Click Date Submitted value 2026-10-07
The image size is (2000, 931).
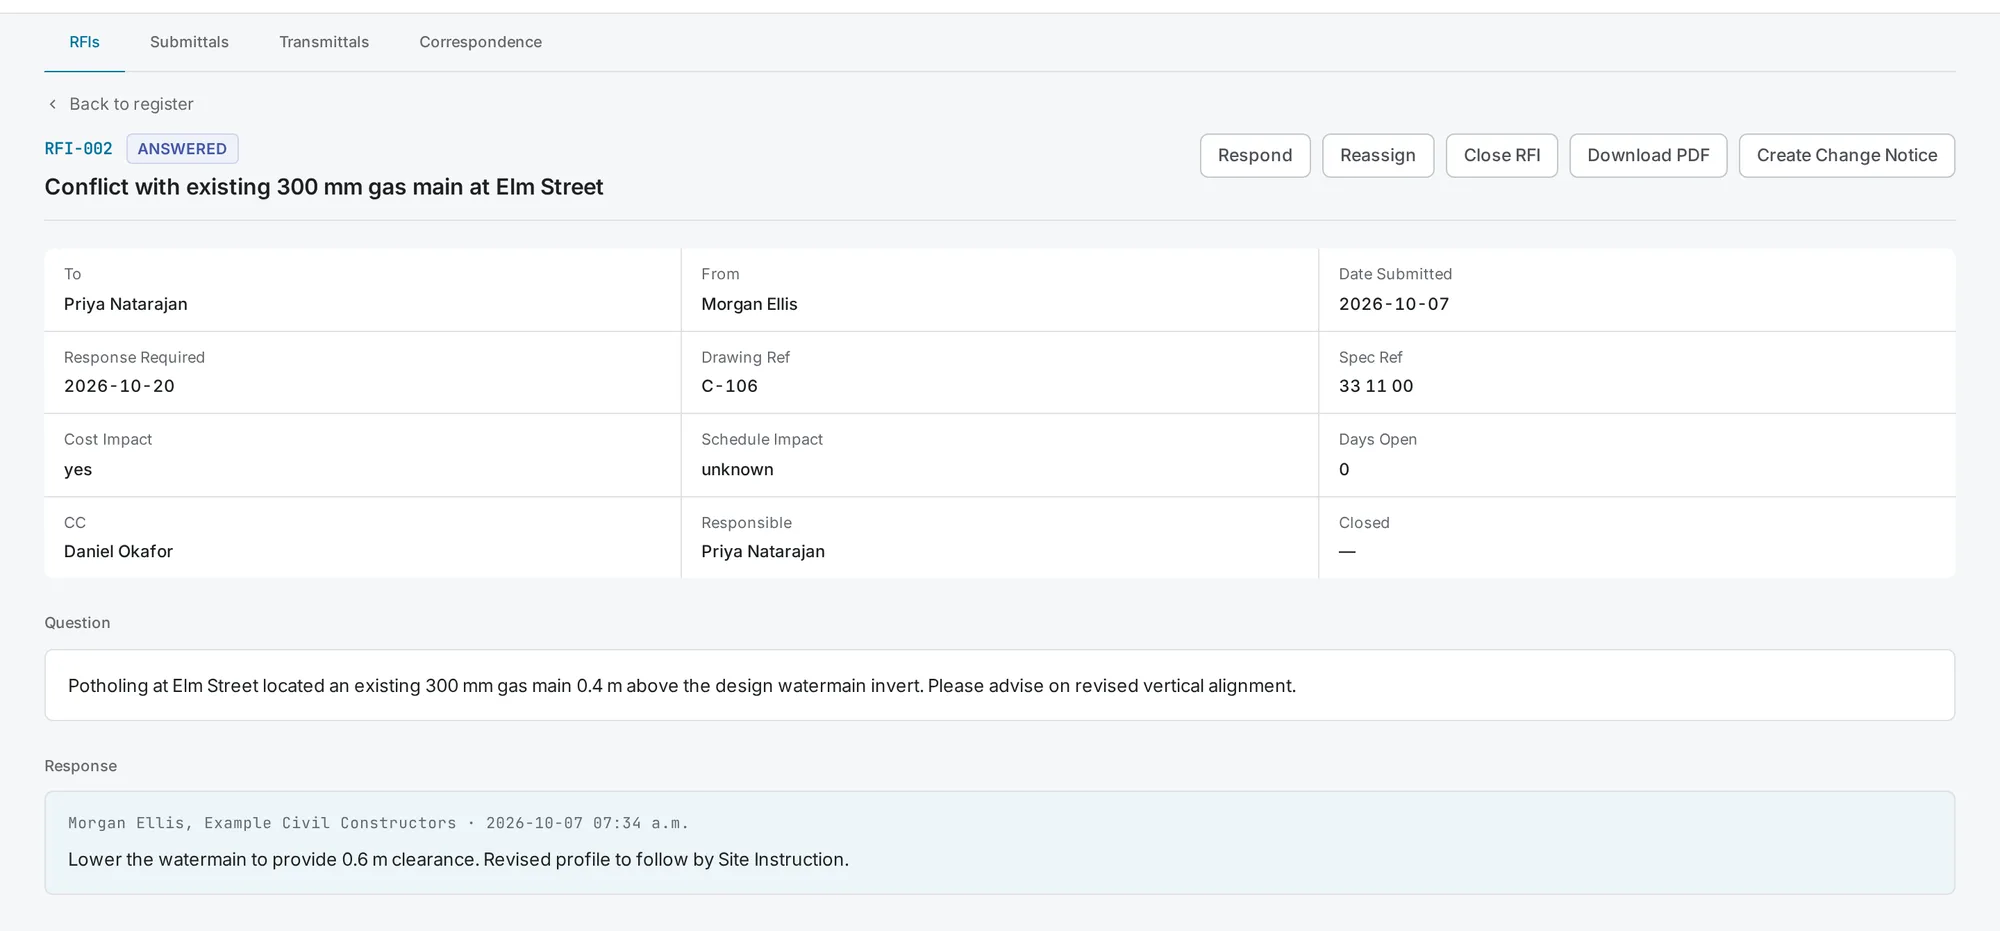[x=1394, y=304]
